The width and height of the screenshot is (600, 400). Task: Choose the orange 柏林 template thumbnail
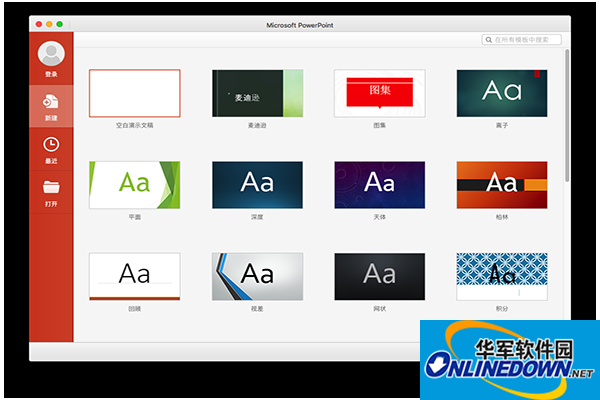point(502,185)
